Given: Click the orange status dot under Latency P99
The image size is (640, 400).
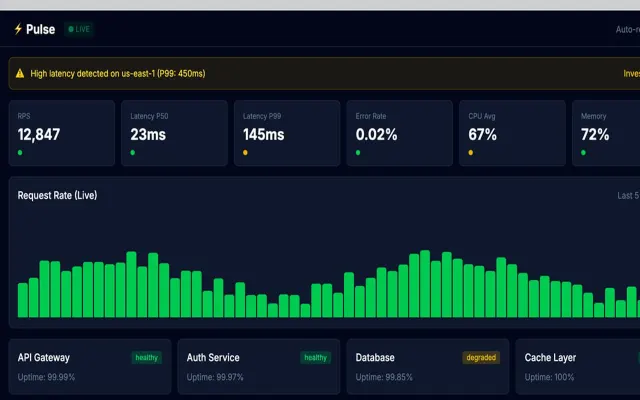Looking at the screenshot, I should (x=245, y=153).
